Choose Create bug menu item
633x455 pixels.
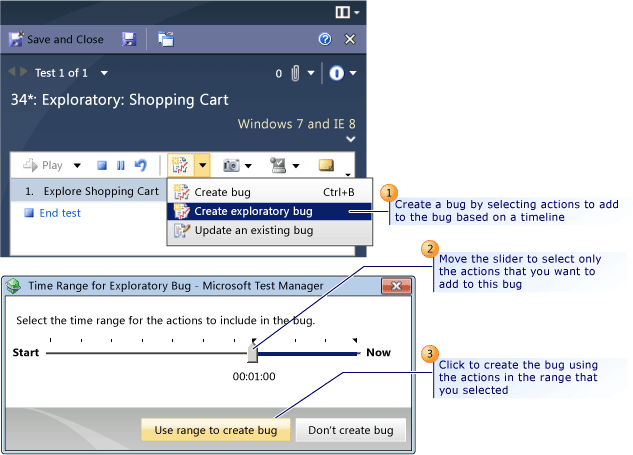pyautogui.click(x=269, y=192)
